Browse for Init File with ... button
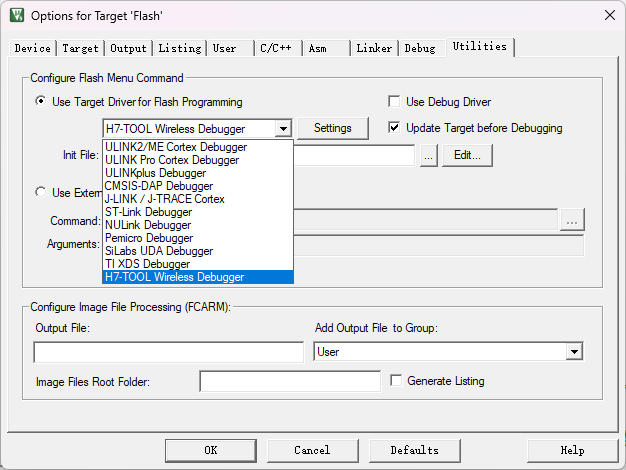 428,155
